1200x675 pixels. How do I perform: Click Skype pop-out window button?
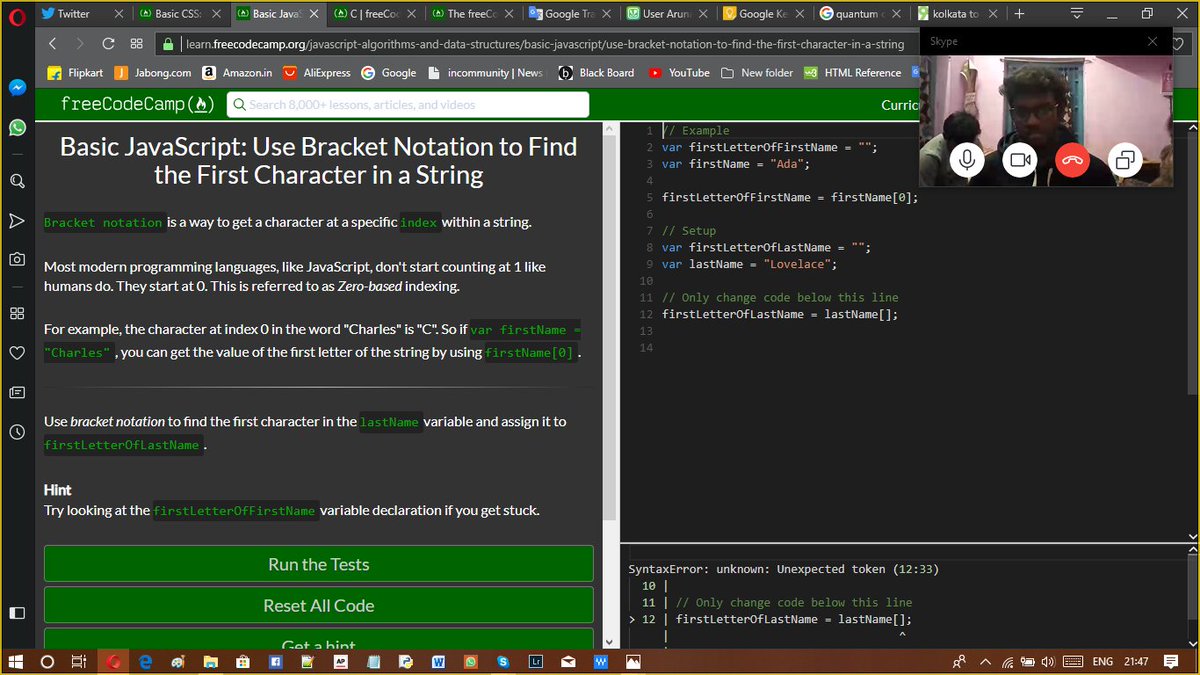pos(1125,160)
